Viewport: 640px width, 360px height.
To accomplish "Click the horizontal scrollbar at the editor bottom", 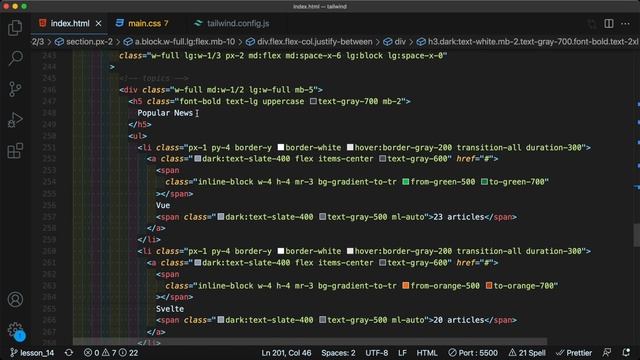I will tap(310, 341).
